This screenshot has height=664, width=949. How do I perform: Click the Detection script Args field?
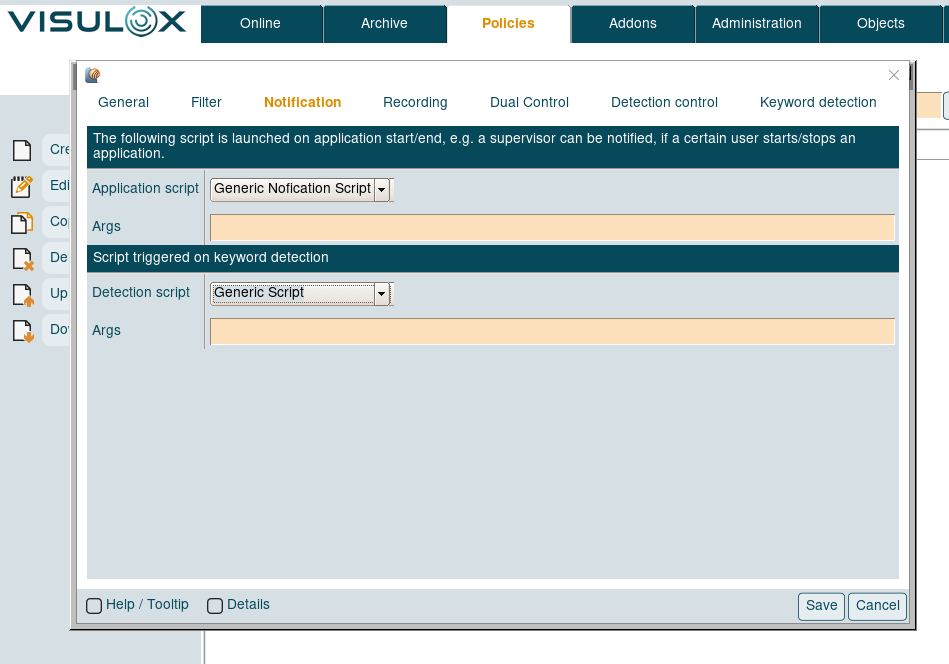point(551,332)
